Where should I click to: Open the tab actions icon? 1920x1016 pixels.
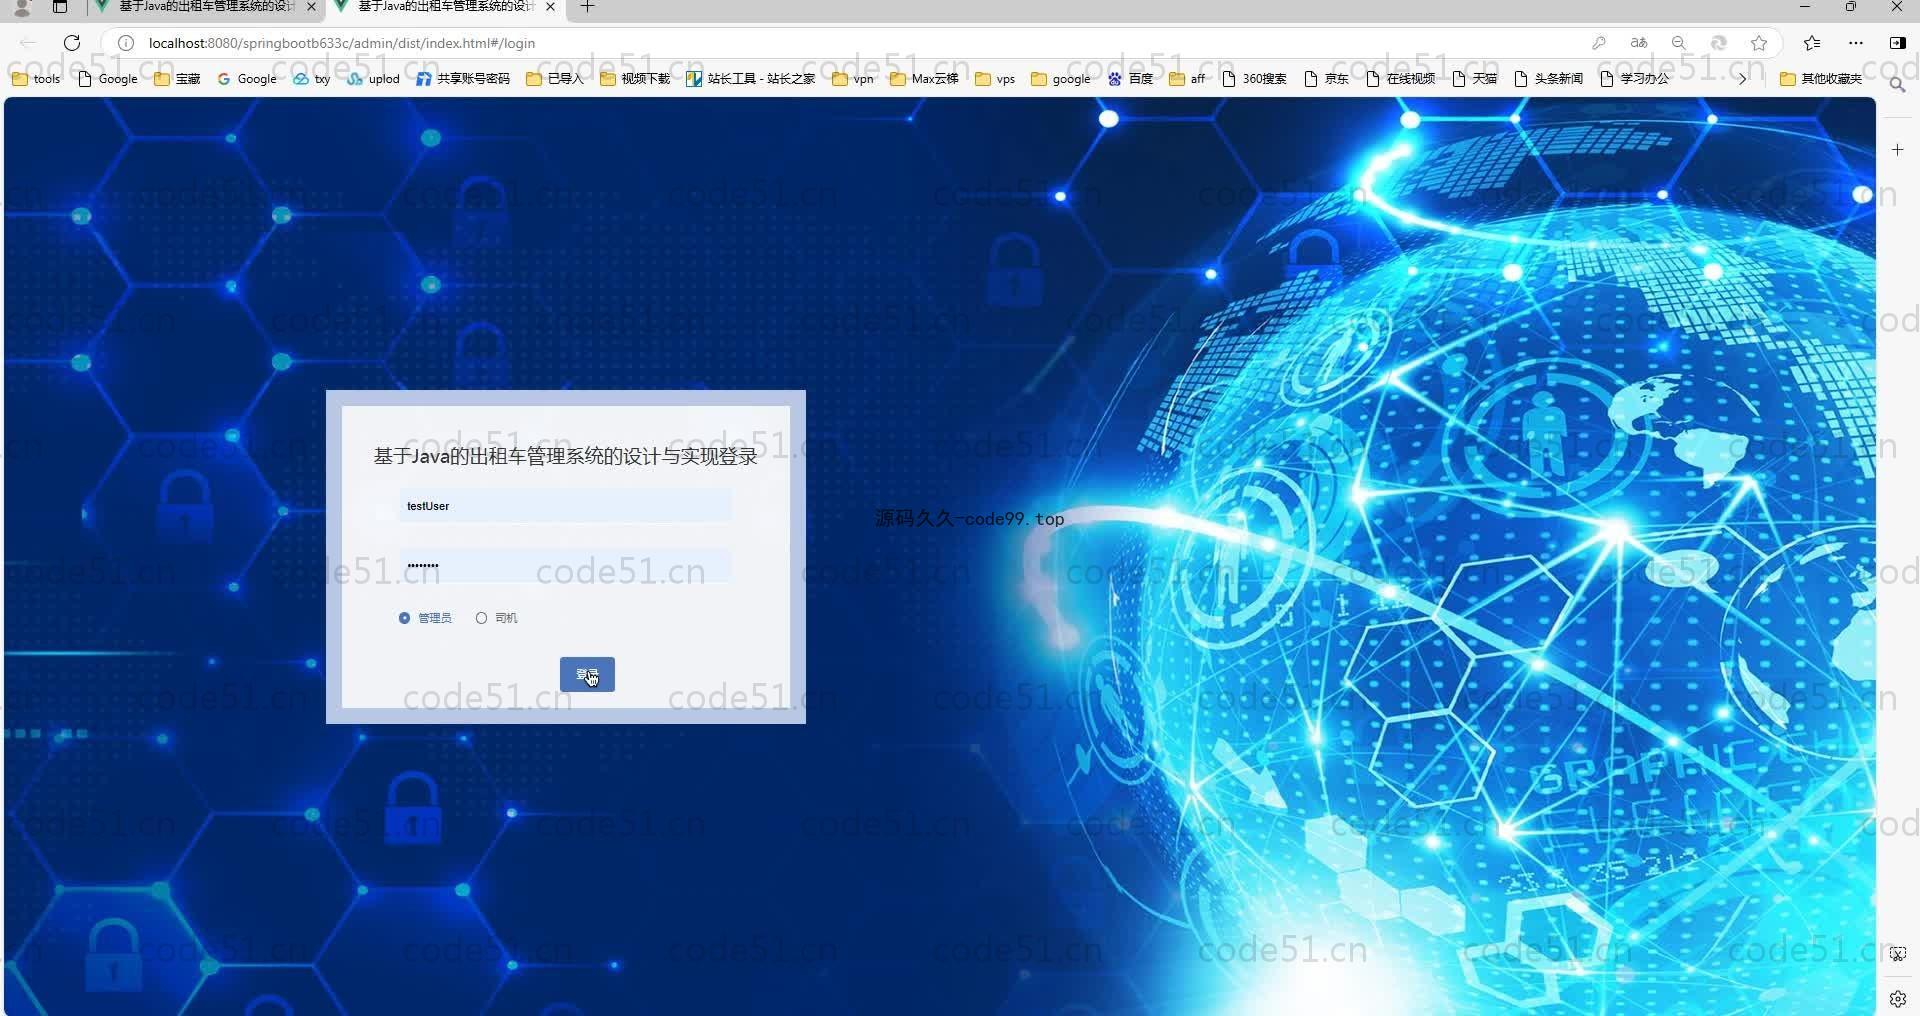[60, 7]
